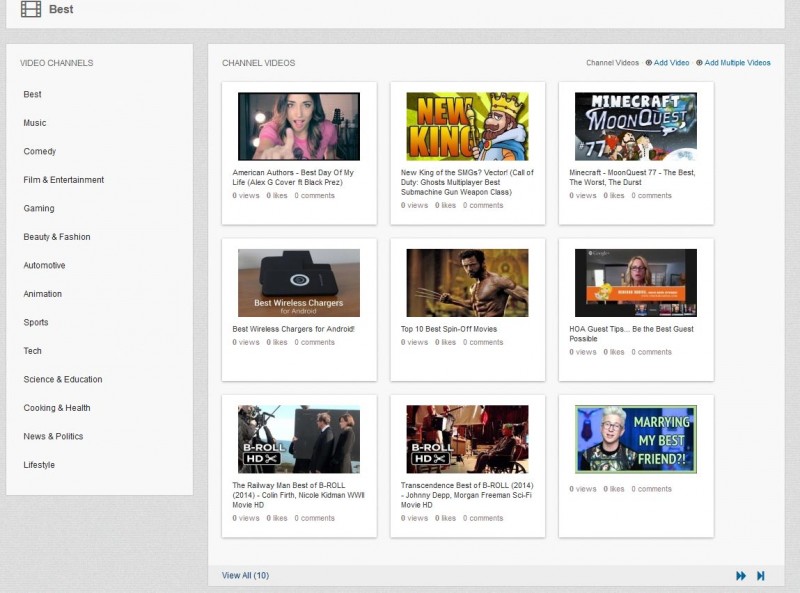Open Beauty & Fashion channel
The width and height of the screenshot is (800, 593).
point(57,237)
